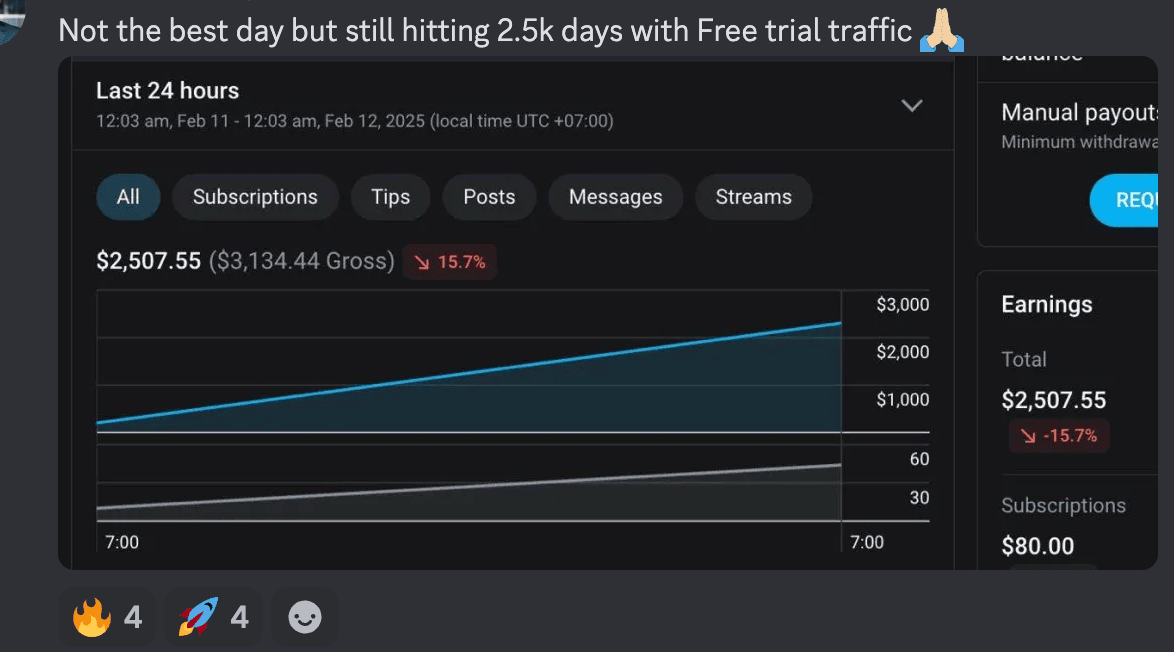Open the add reaction smiley picker
This screenshot has width=1174, height=652.
[305, 618]
